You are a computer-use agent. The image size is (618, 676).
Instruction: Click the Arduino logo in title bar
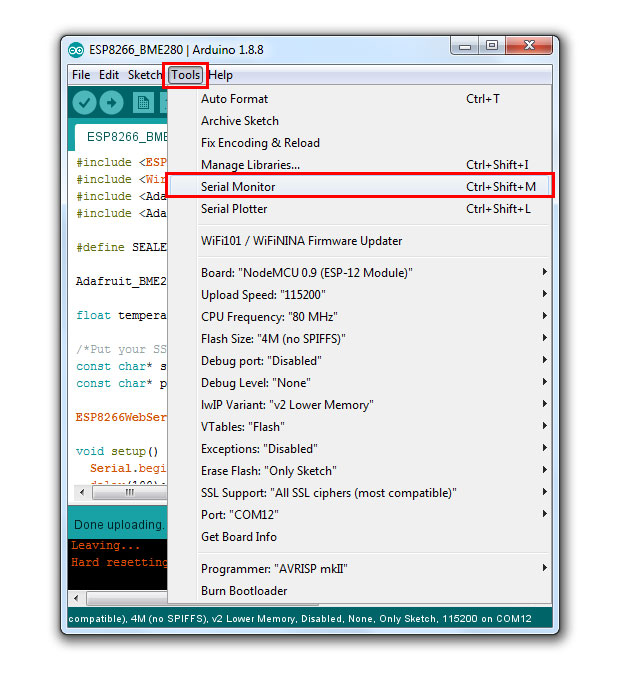click(76, 50)
